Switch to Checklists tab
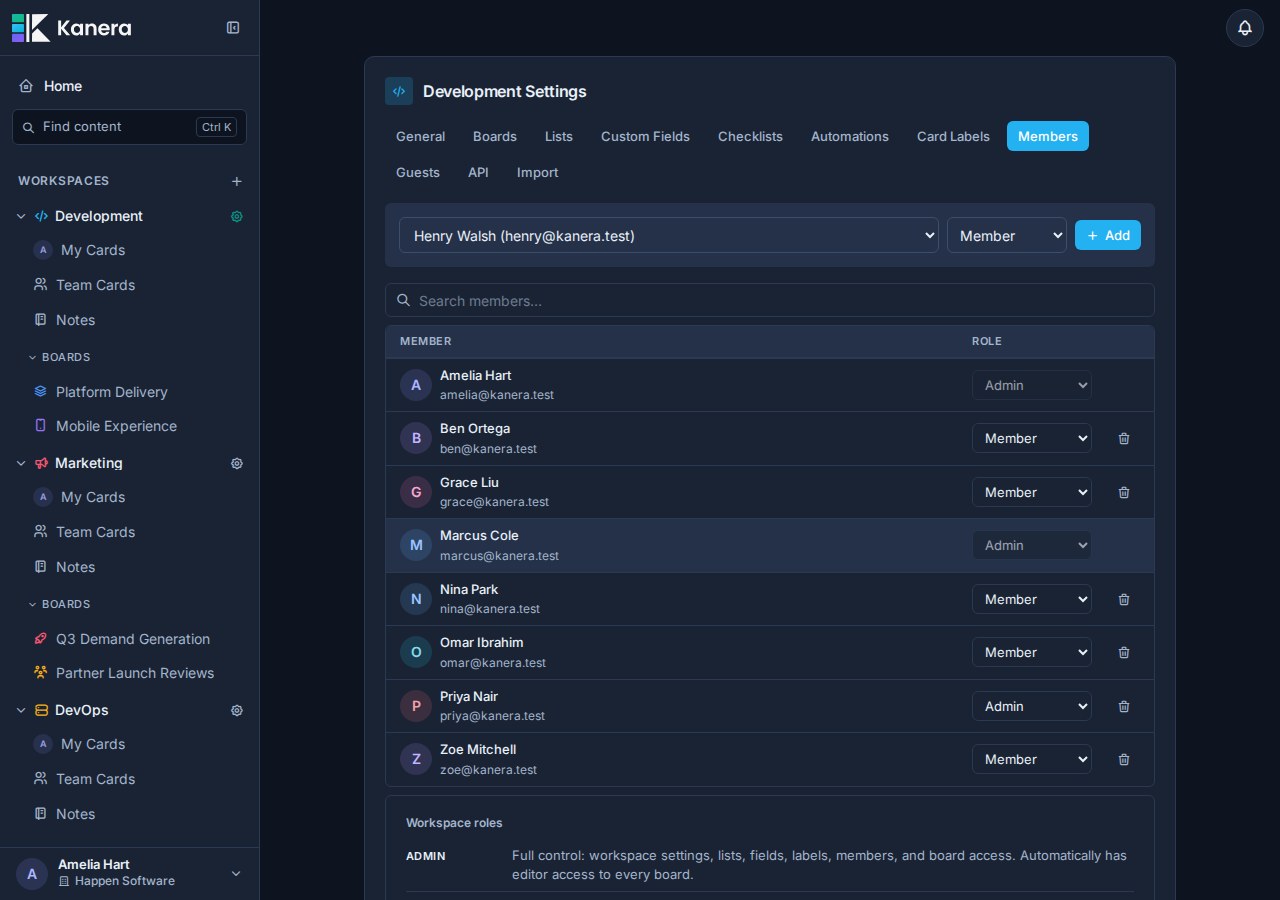The width and height of the screenshot is (1280, 900). pos(750,136)
